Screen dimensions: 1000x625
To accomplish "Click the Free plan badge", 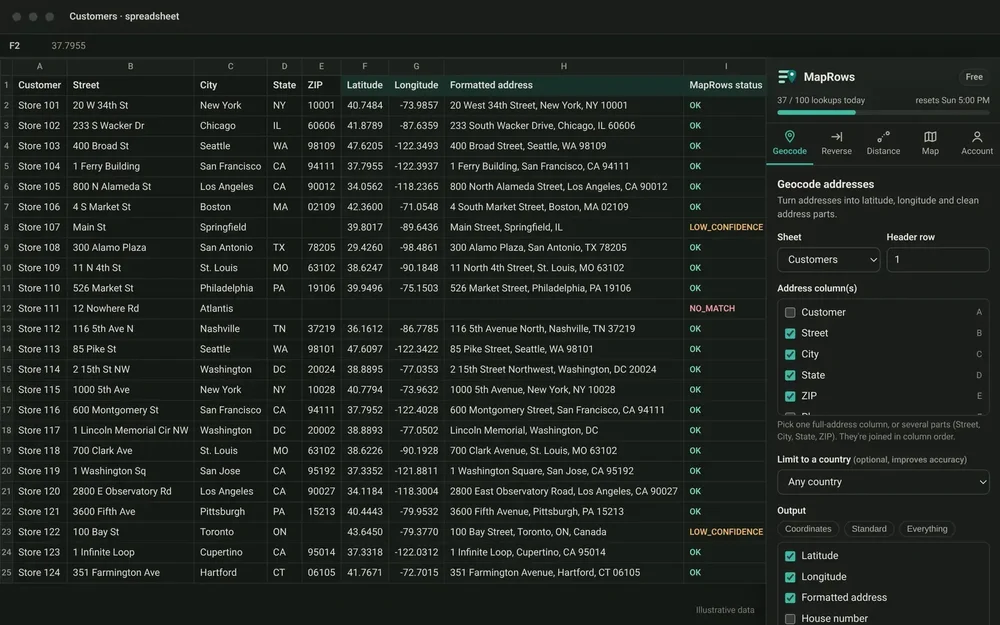I will (974, 77).
